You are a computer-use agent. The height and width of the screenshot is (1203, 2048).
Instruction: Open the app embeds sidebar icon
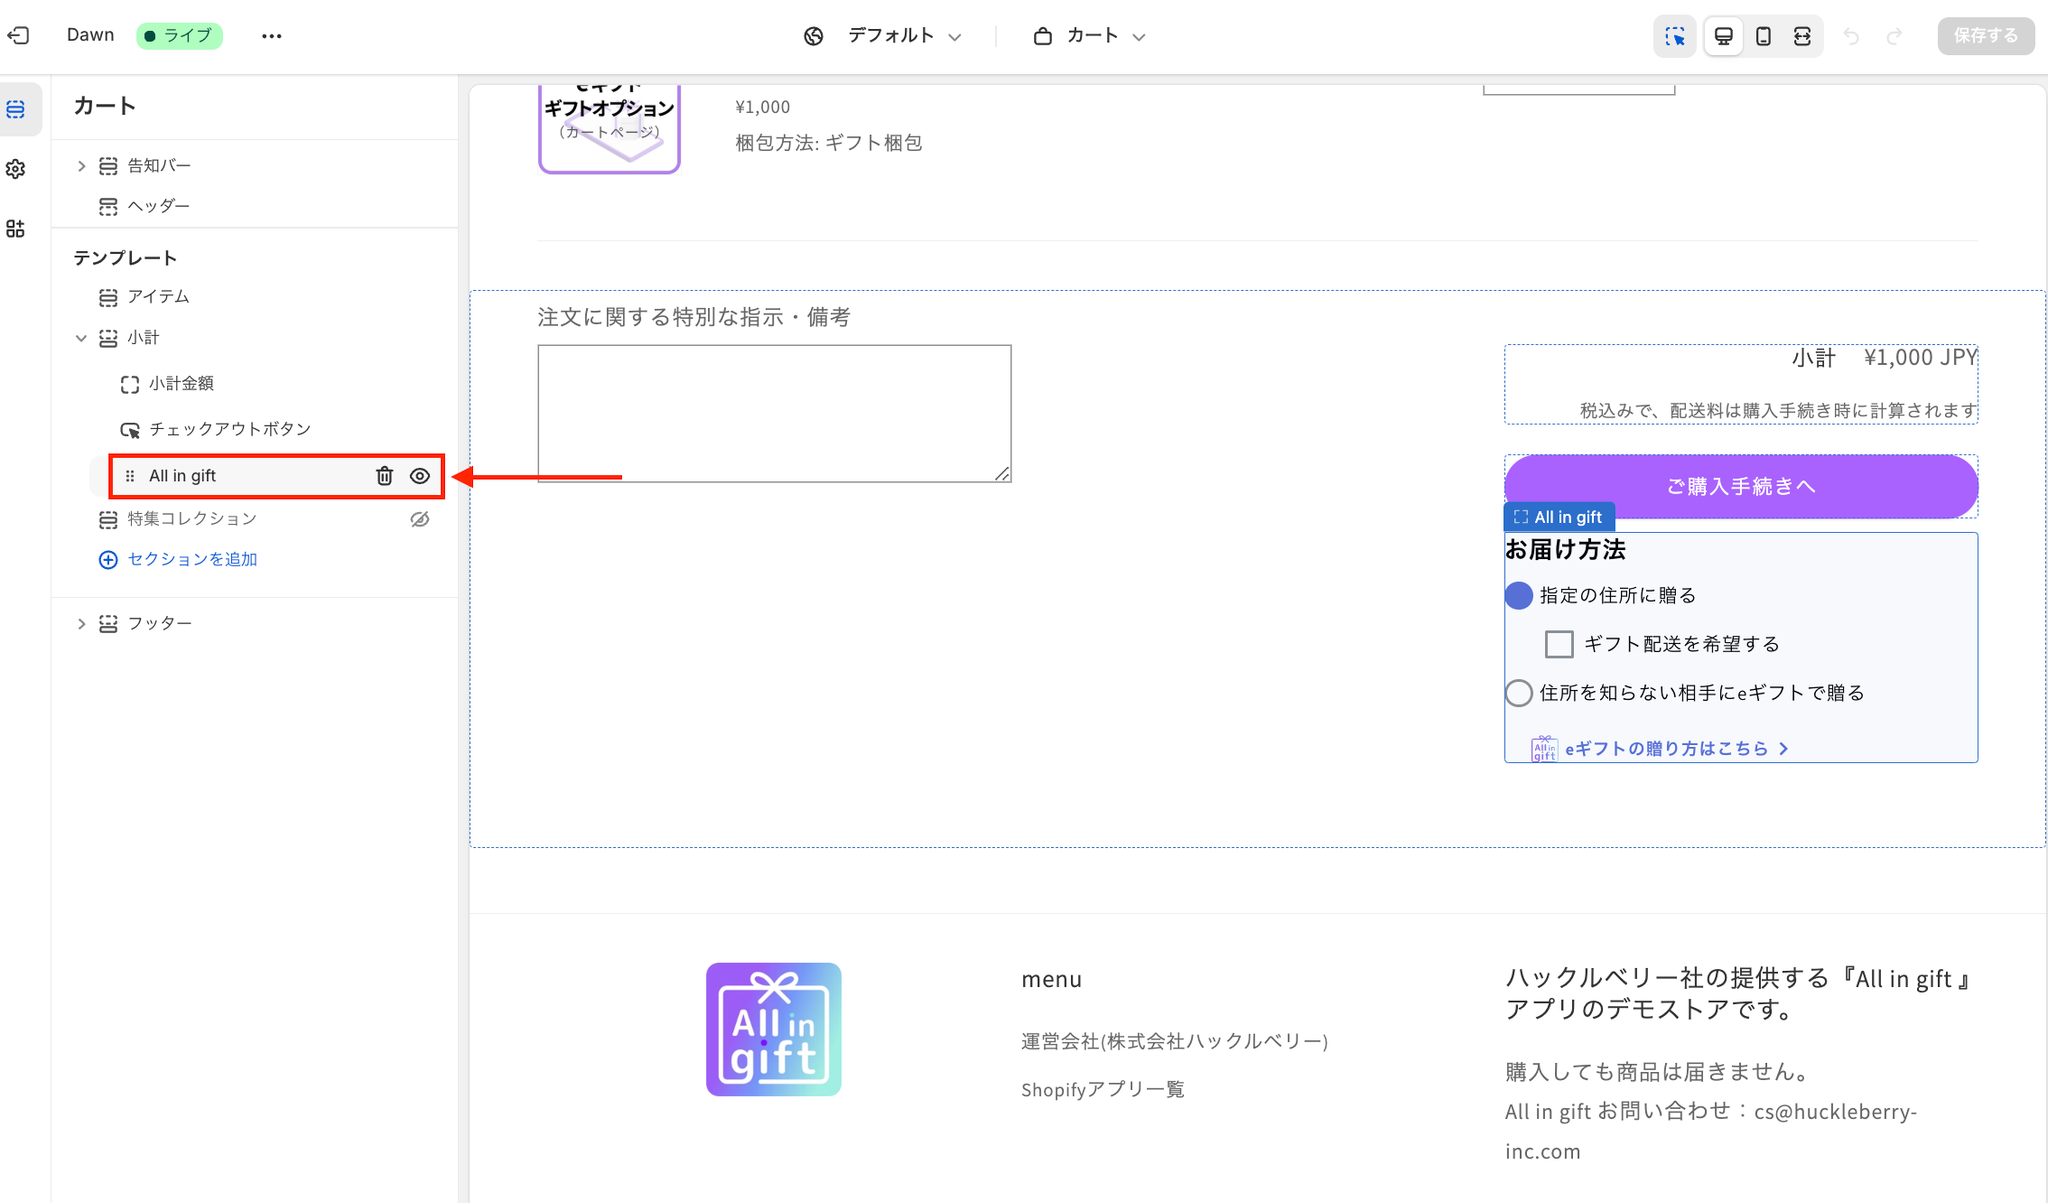pos(16,229)
